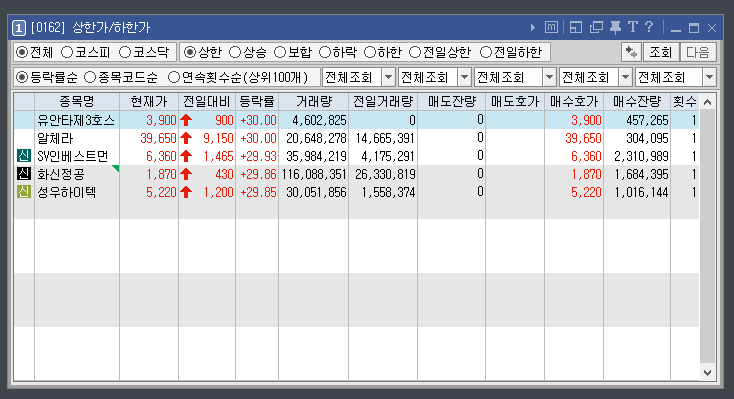The image size is (734, 399).
Task: Click current price 39,650 for 알체라
Action: pyautogui.click(x=158, y=138)
